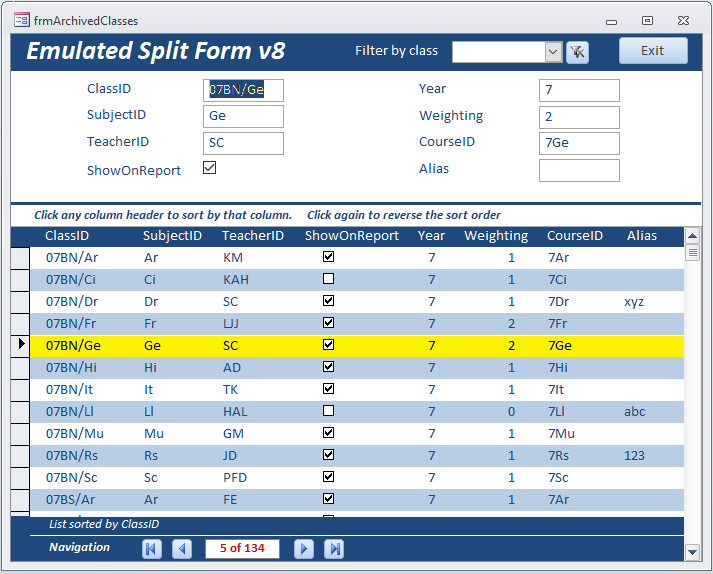The height and width of the screenshot is (574, 713).
Task: Click alias abc in row 07BN/Ll
Action: point(634,412)
